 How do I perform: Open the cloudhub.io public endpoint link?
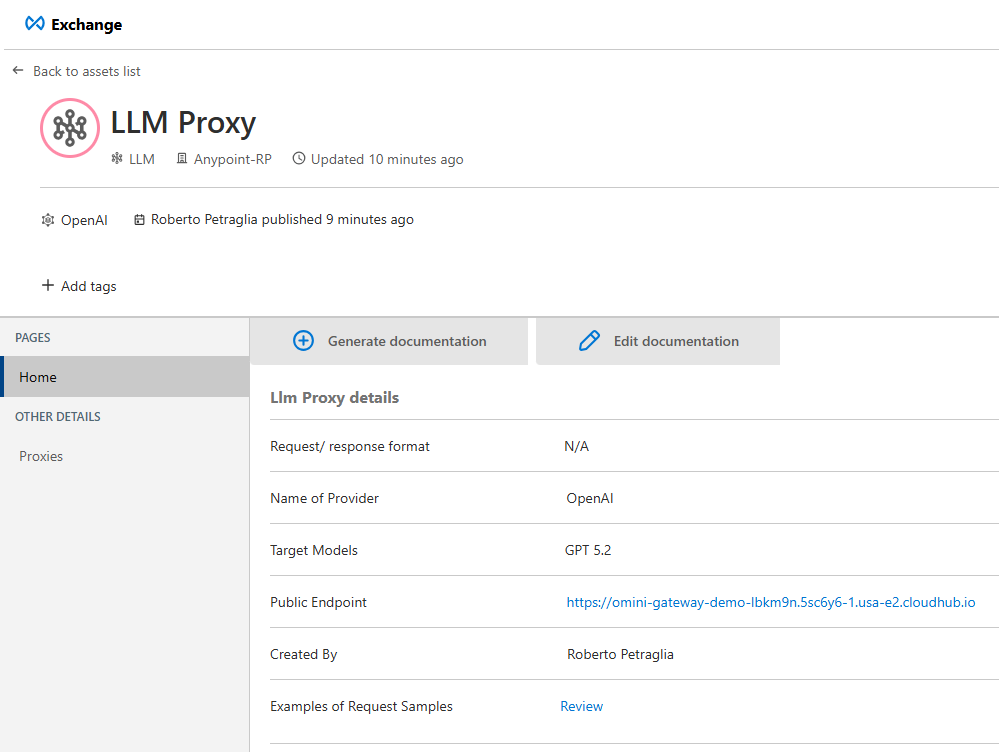pyautogui.click(x=770, y=602)
